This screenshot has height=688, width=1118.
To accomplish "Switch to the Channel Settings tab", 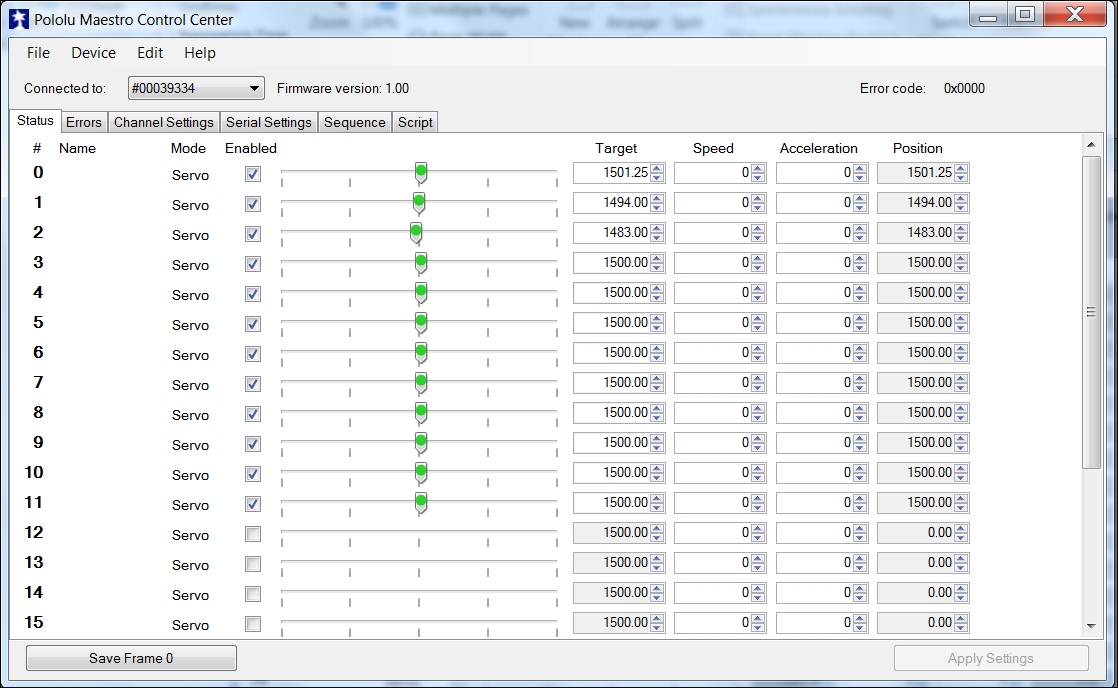I will pyautogui.click(x=163, y=122).
